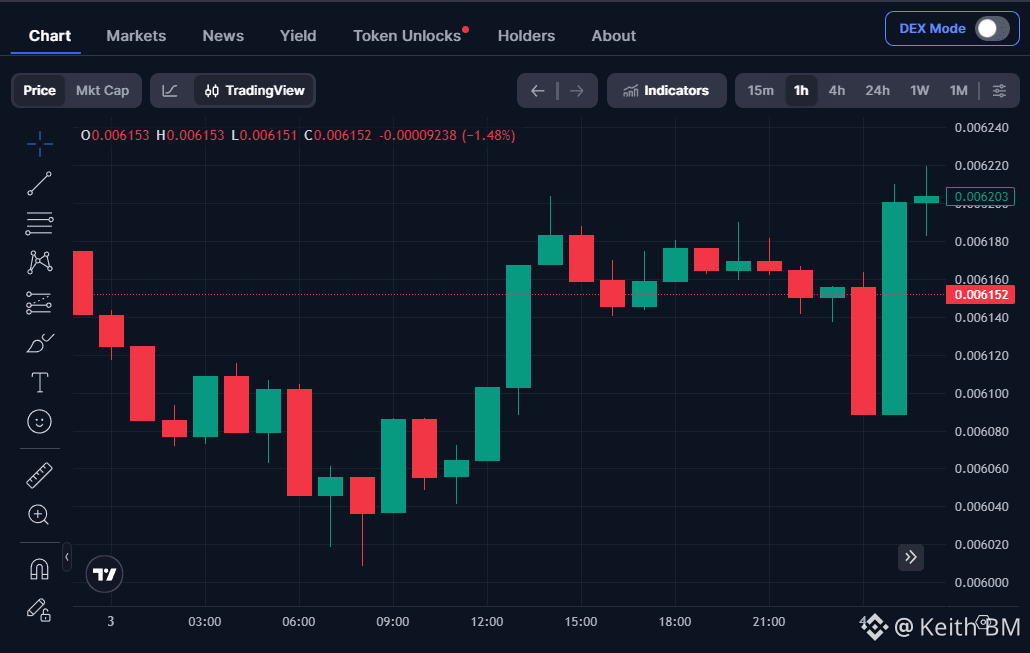
Task: Click the 09:00 time axis label
Action: [393, 621]
